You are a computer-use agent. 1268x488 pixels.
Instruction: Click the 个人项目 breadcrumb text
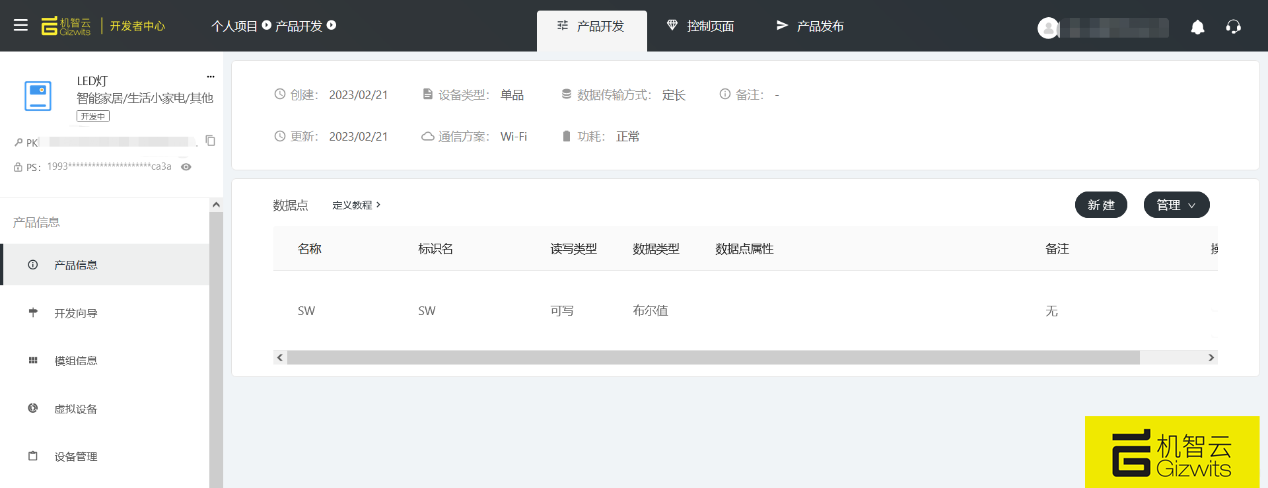[x=235, y=26]
